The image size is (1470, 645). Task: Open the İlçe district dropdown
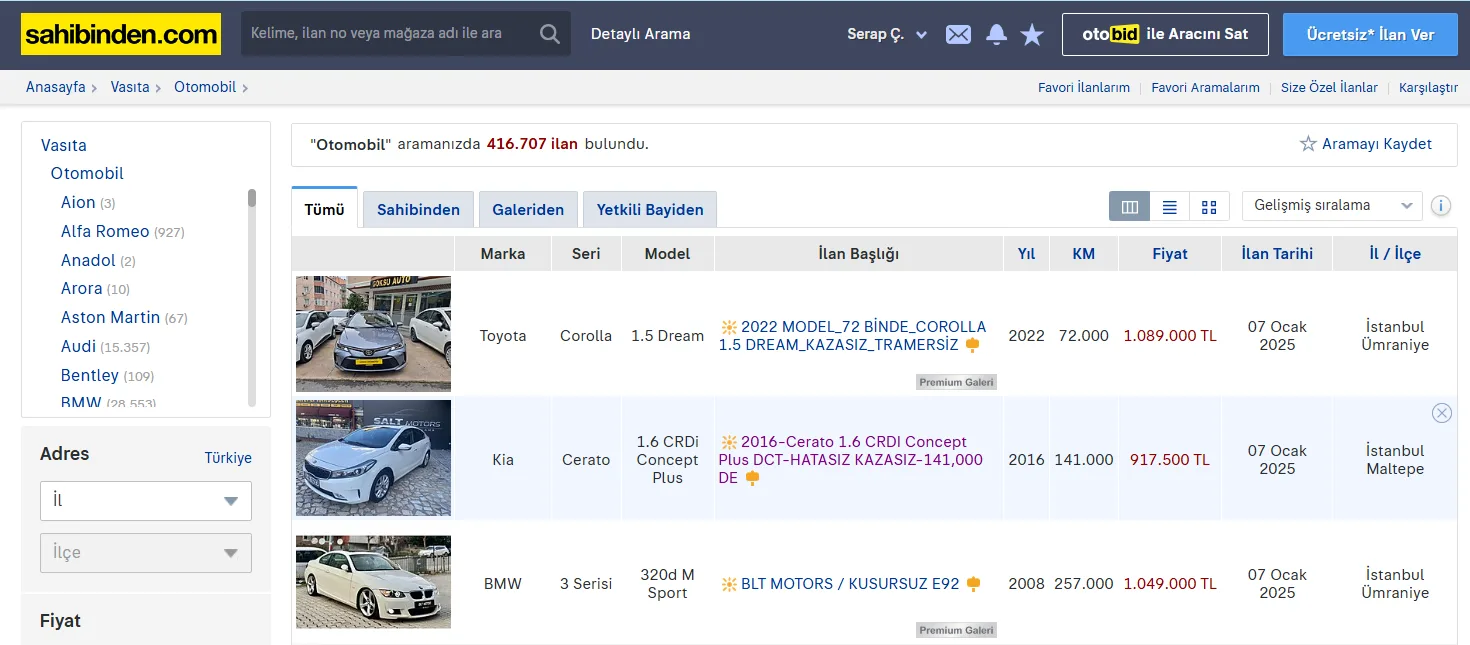pos(146,553)
